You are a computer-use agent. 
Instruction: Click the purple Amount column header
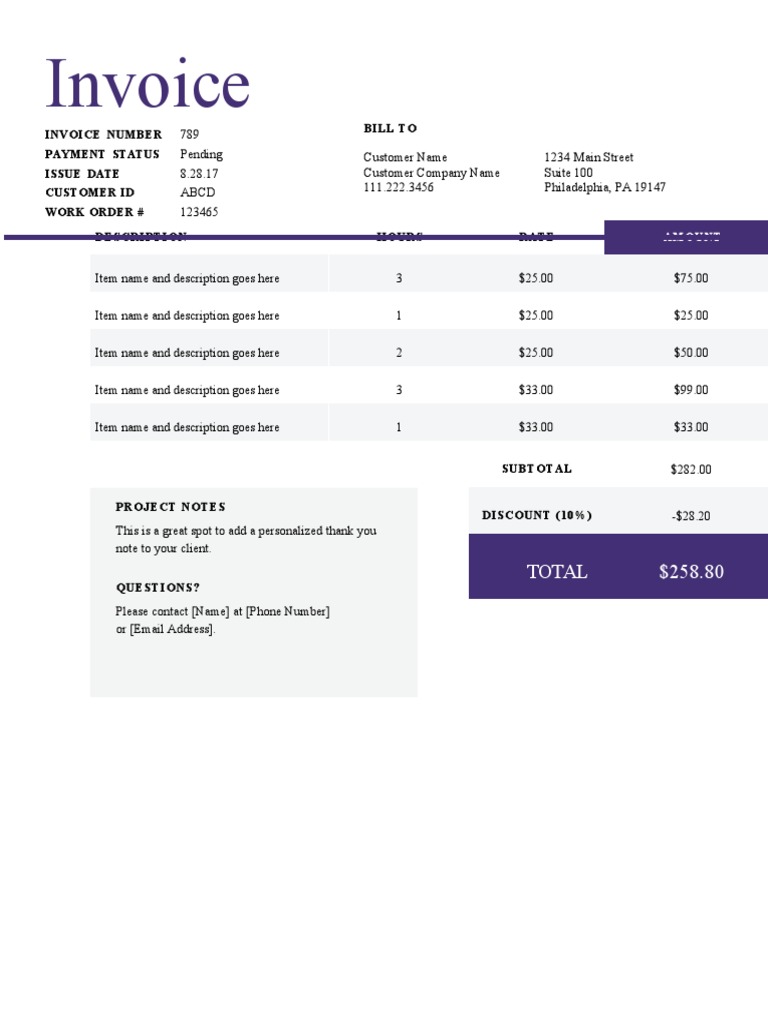click(x=686, y=238)
